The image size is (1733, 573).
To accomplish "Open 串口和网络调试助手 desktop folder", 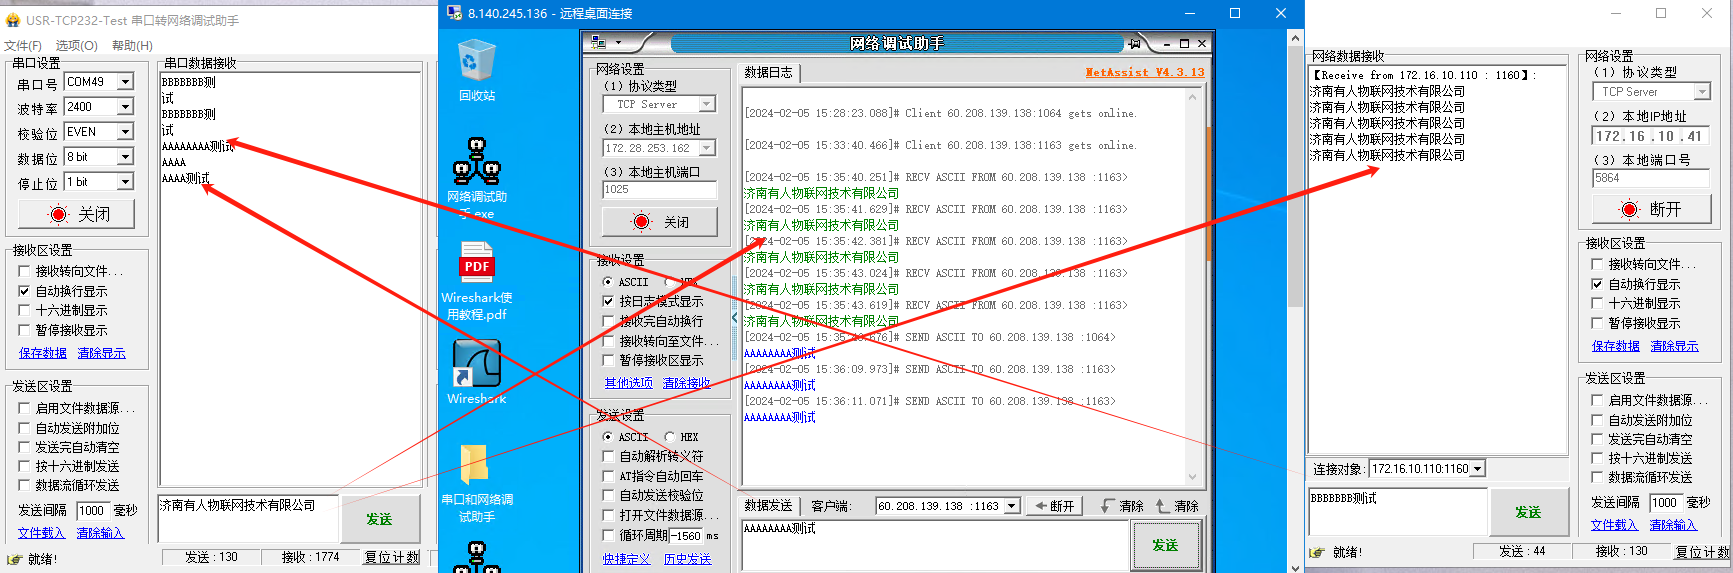I will tap(477, 484).
